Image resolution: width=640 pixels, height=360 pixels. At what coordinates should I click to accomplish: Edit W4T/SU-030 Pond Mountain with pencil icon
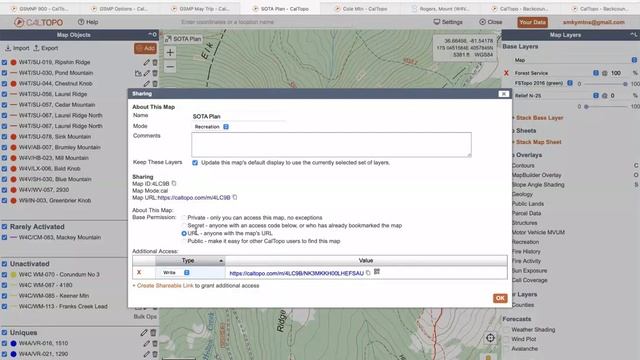pyautogui.click(x=146, y=73)
